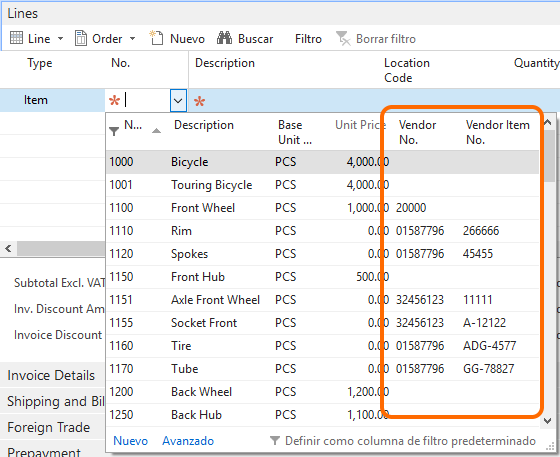Open the Line menu grid icon
Viewport: 560px width, 457px height.
16,38
